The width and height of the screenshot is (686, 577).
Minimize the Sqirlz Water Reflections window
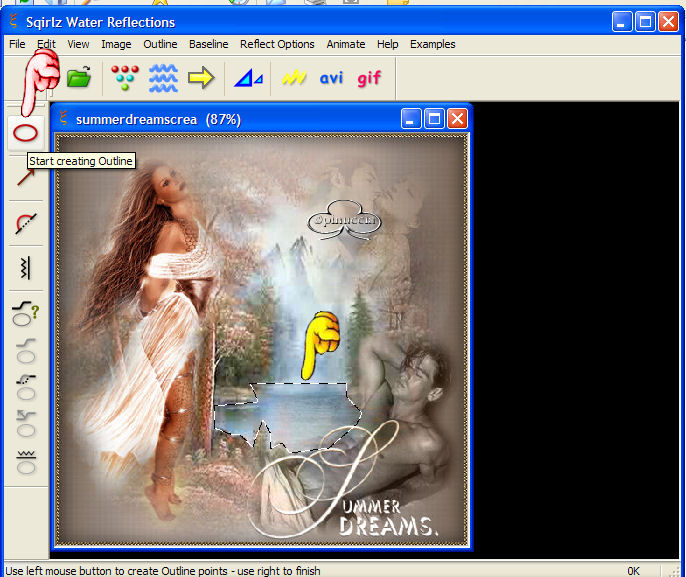[x=622, y=22]
